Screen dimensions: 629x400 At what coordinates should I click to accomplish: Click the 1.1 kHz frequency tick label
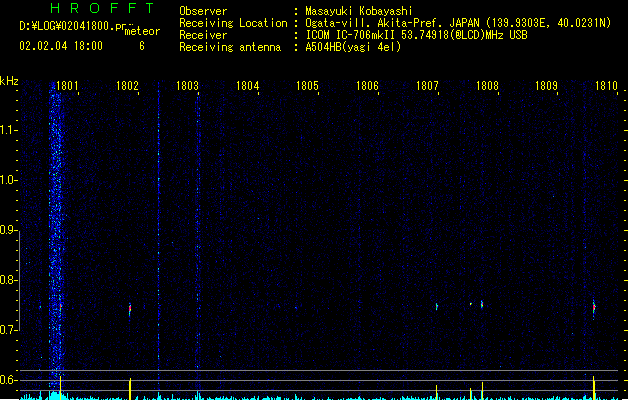point(9,130)
